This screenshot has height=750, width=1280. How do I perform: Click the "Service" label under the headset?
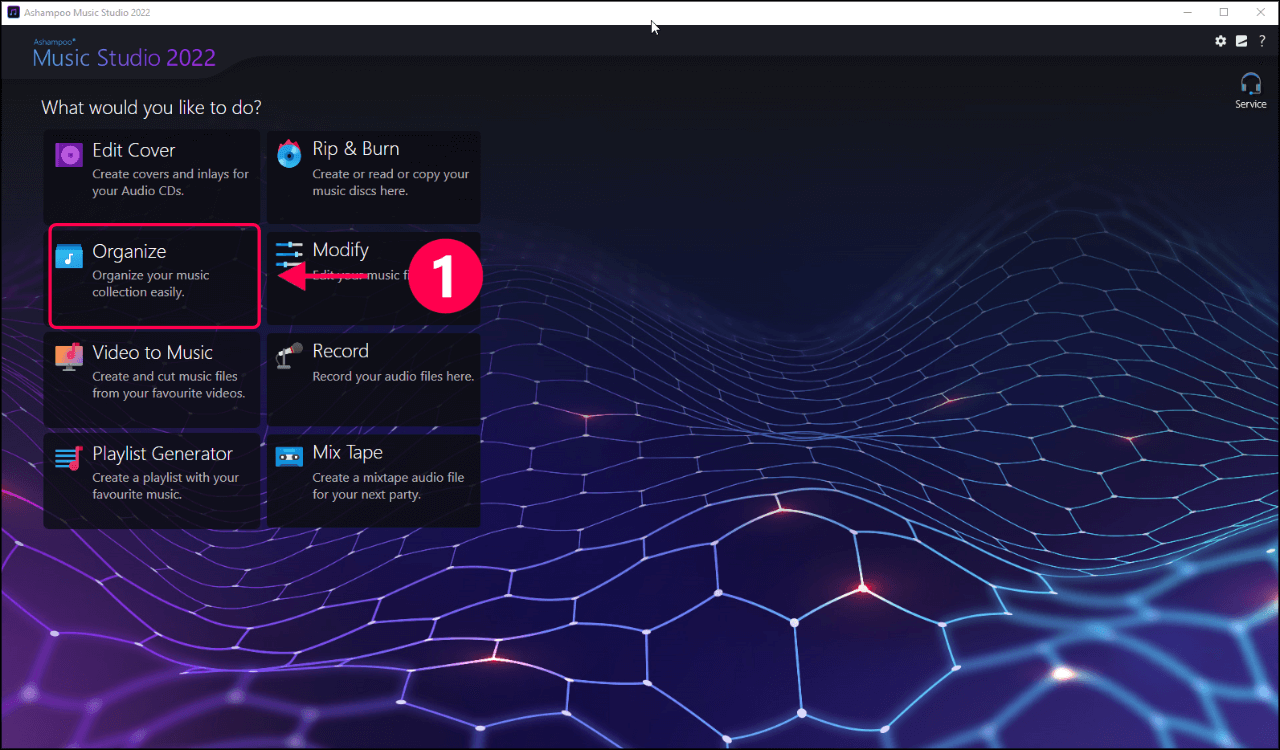pos(1250,104)
